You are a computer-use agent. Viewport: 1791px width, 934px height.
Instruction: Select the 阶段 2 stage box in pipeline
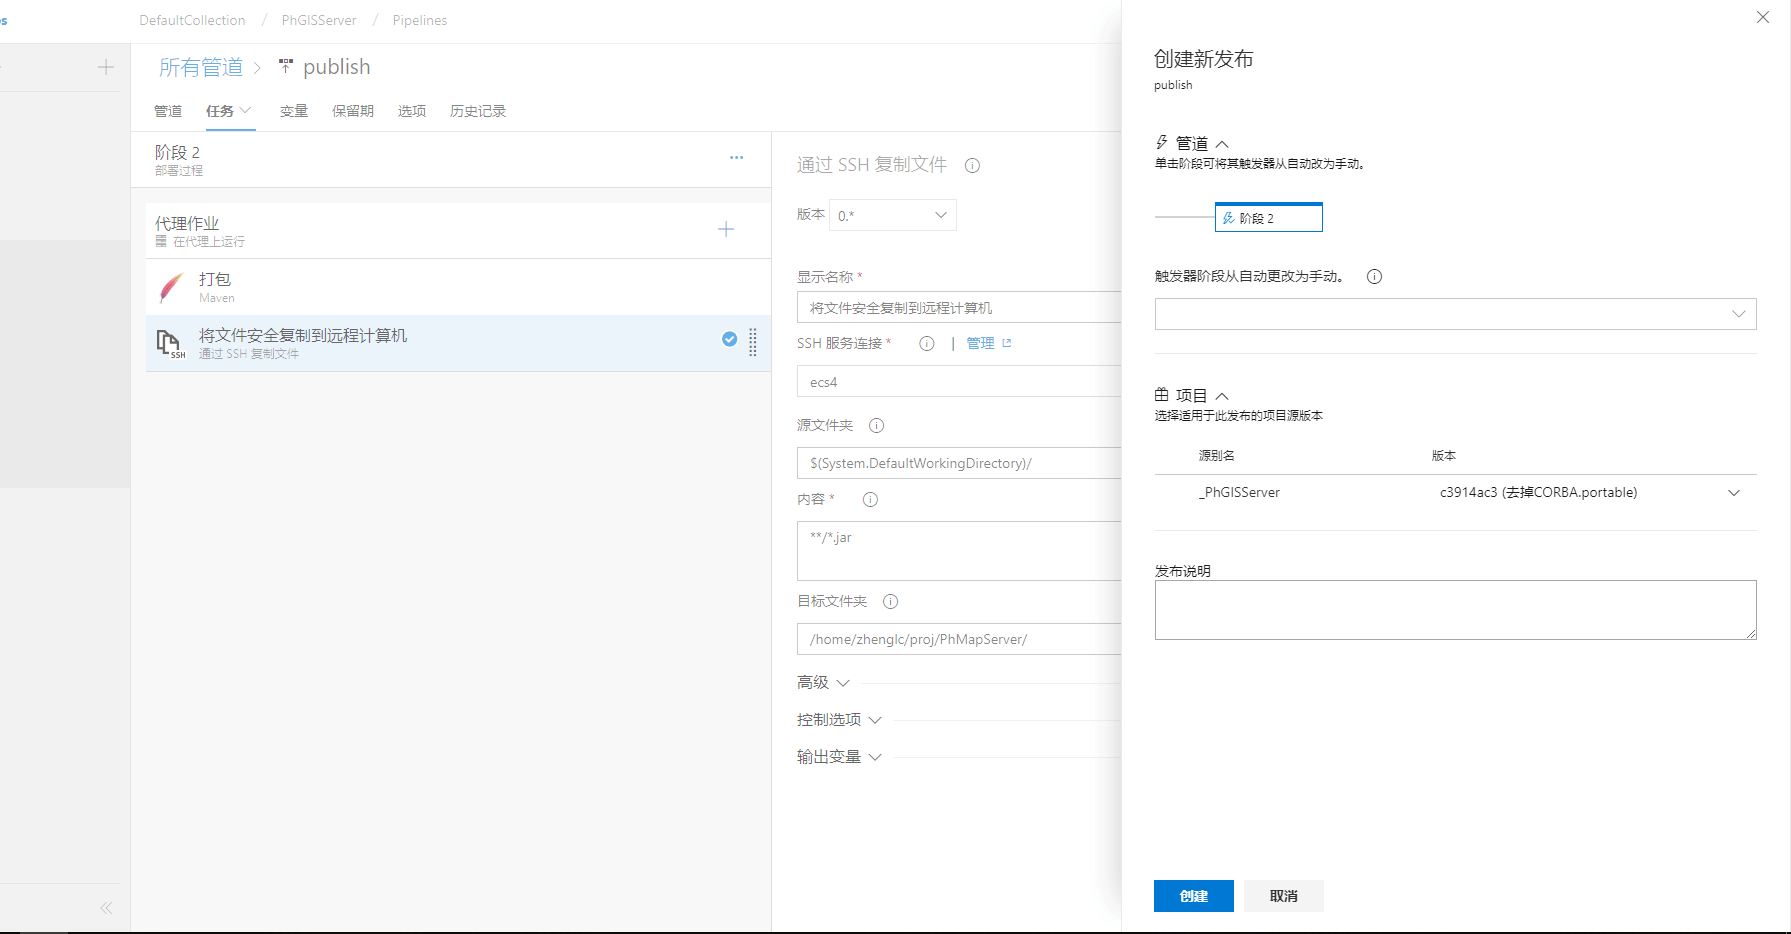pyautogui.click(x=1268, y=218)
